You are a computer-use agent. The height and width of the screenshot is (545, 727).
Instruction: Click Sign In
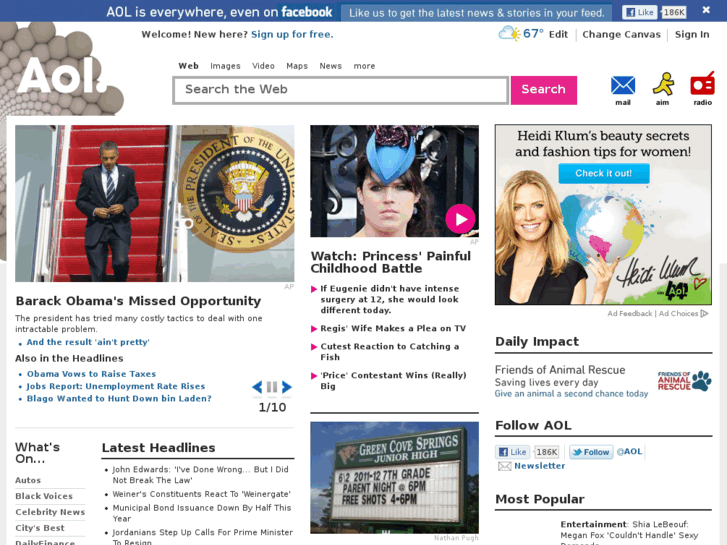692,34
